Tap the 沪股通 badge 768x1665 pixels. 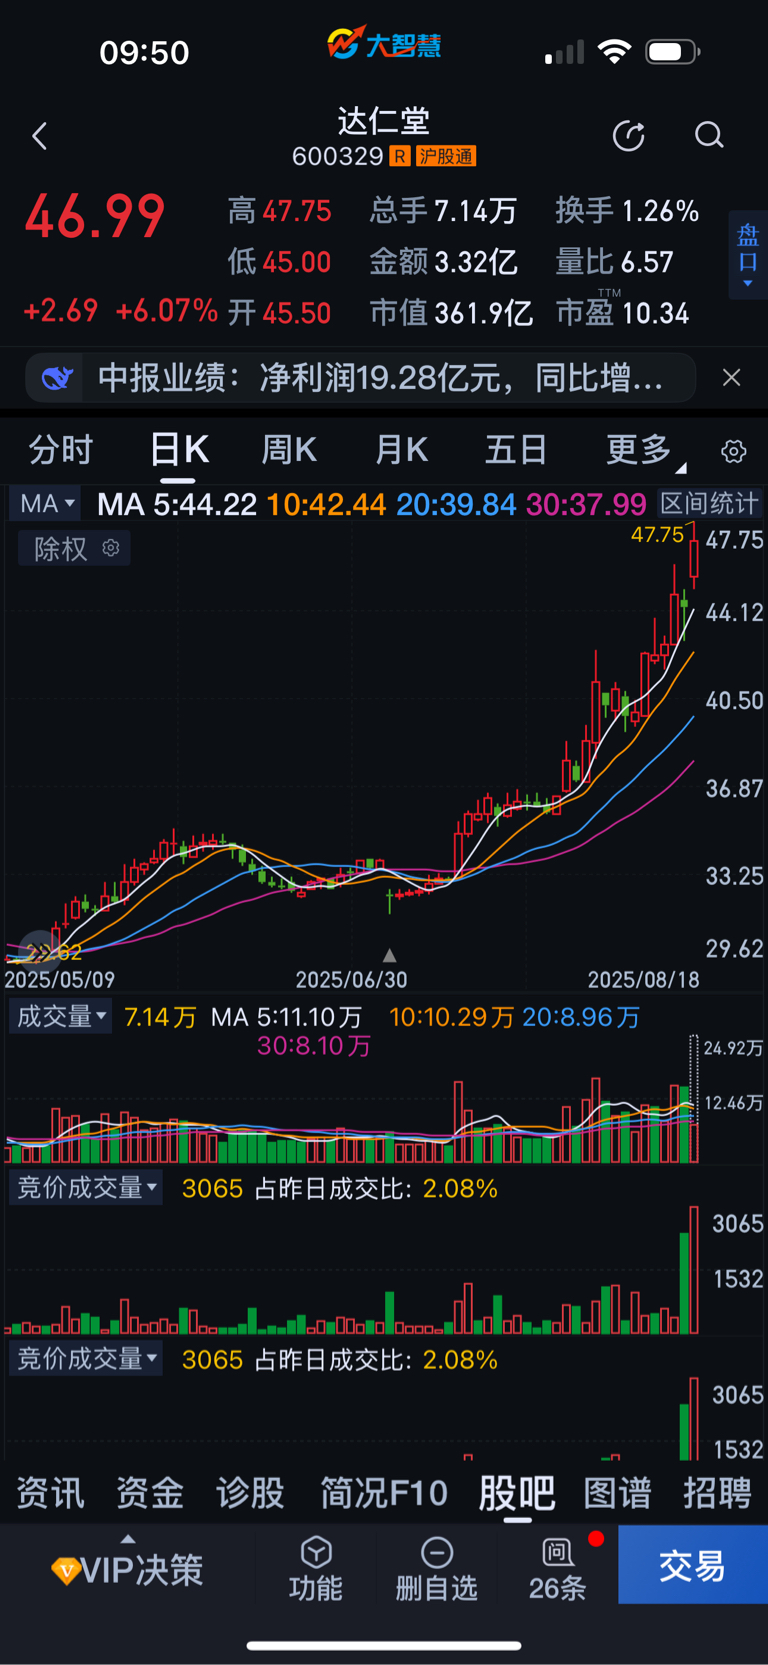(446, 156)
